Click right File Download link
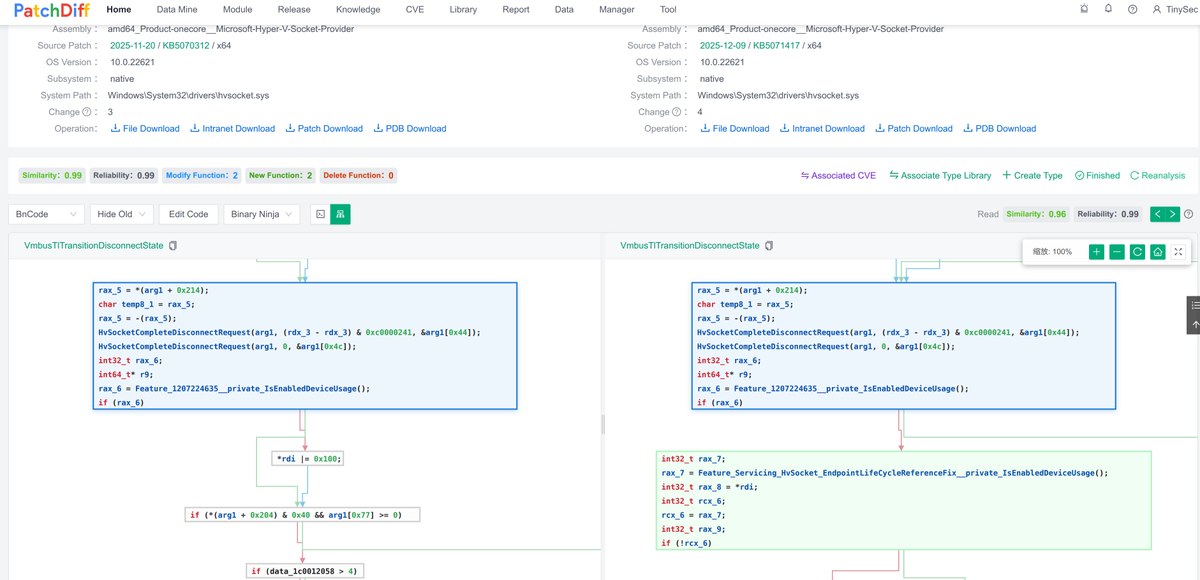Image resolution: width=1200 pixels, height=580 pixels. pyautogui.click(x=734, y=128)
